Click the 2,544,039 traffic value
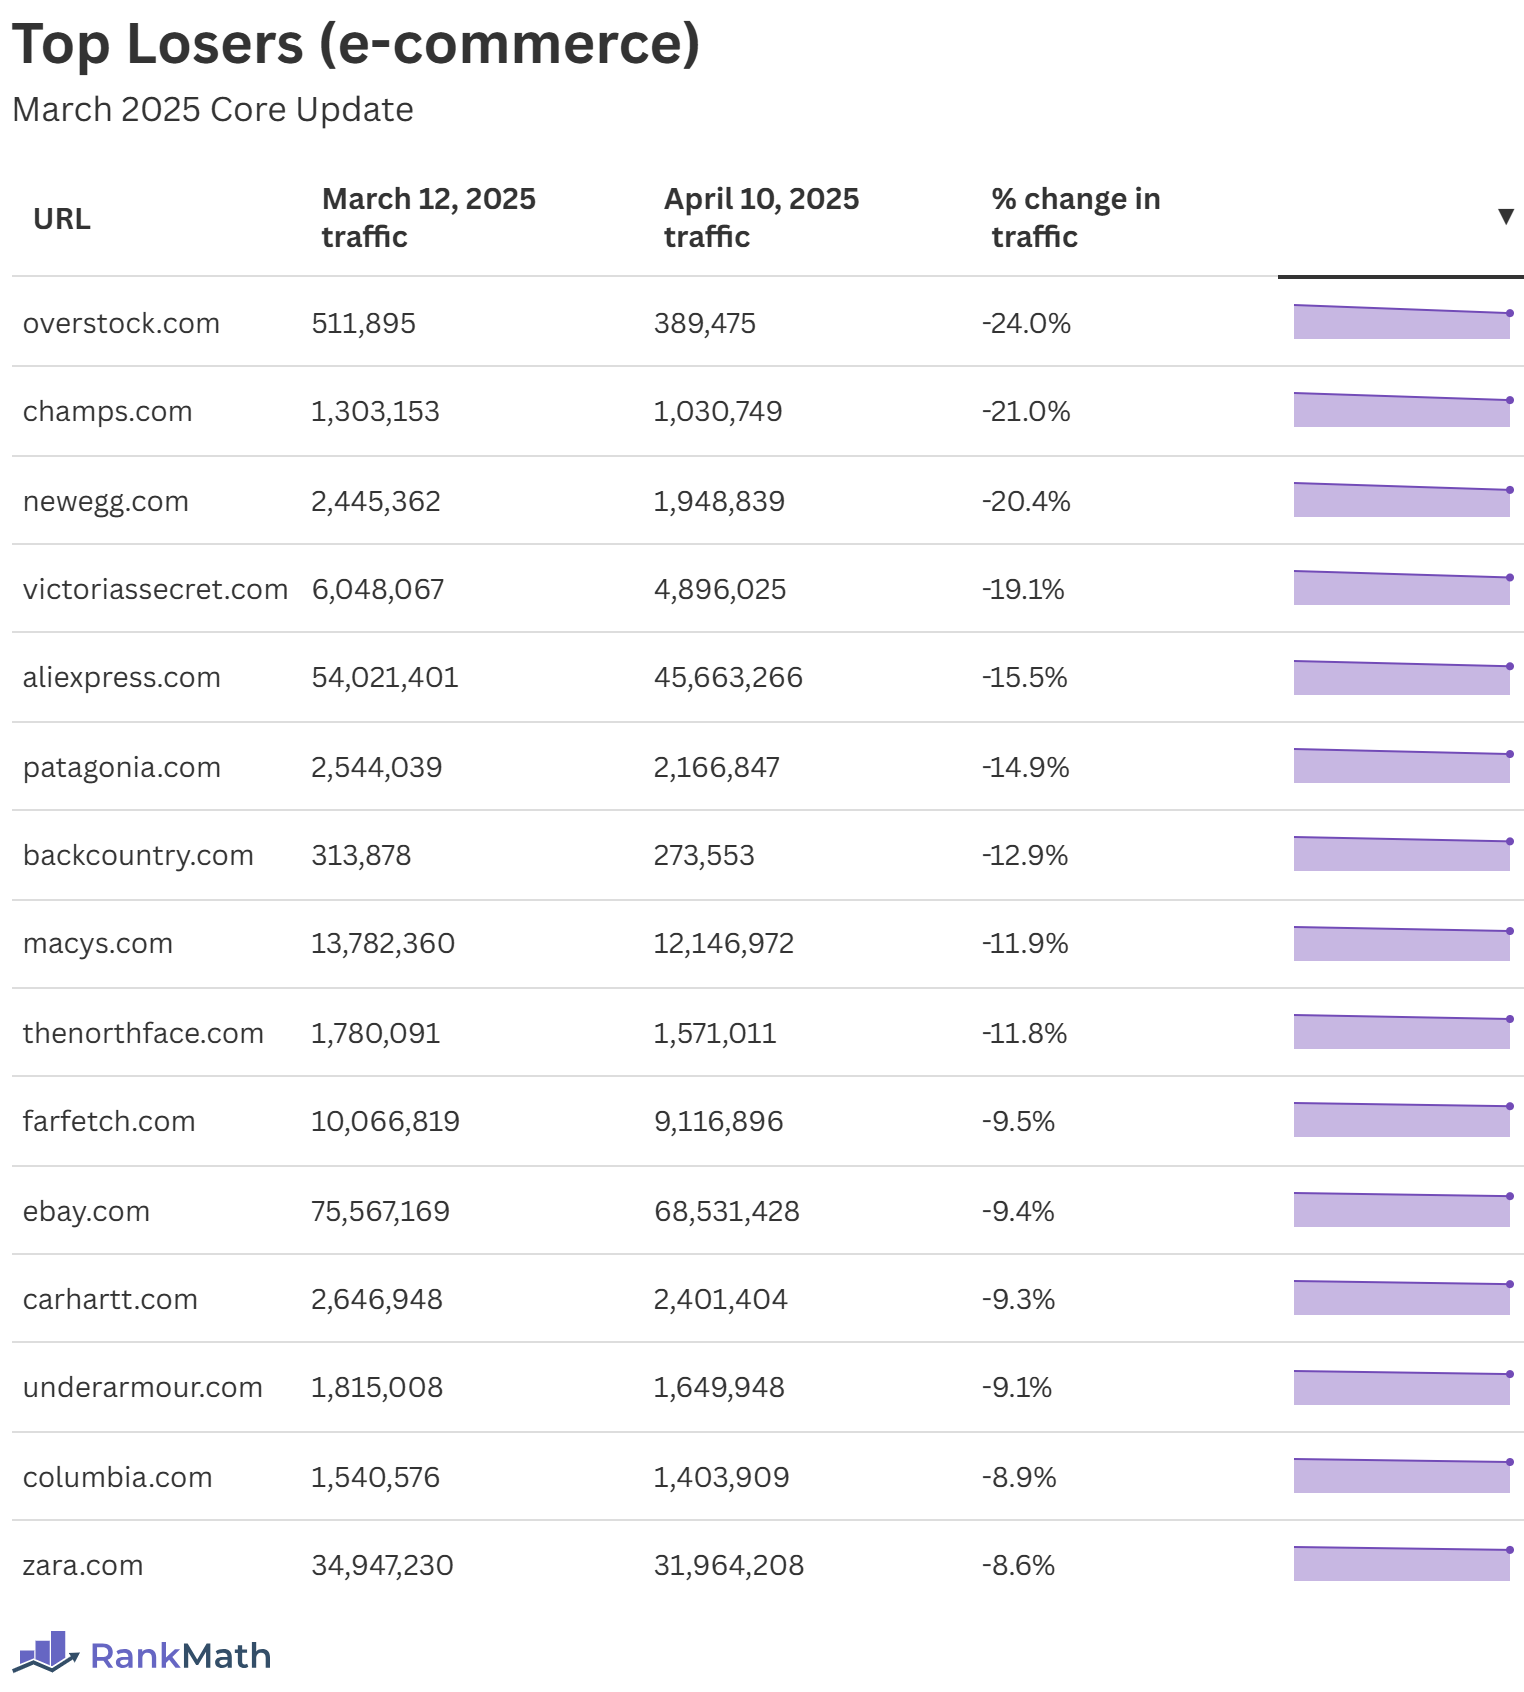1524x1692 pixels. click(x=376, y=767)
